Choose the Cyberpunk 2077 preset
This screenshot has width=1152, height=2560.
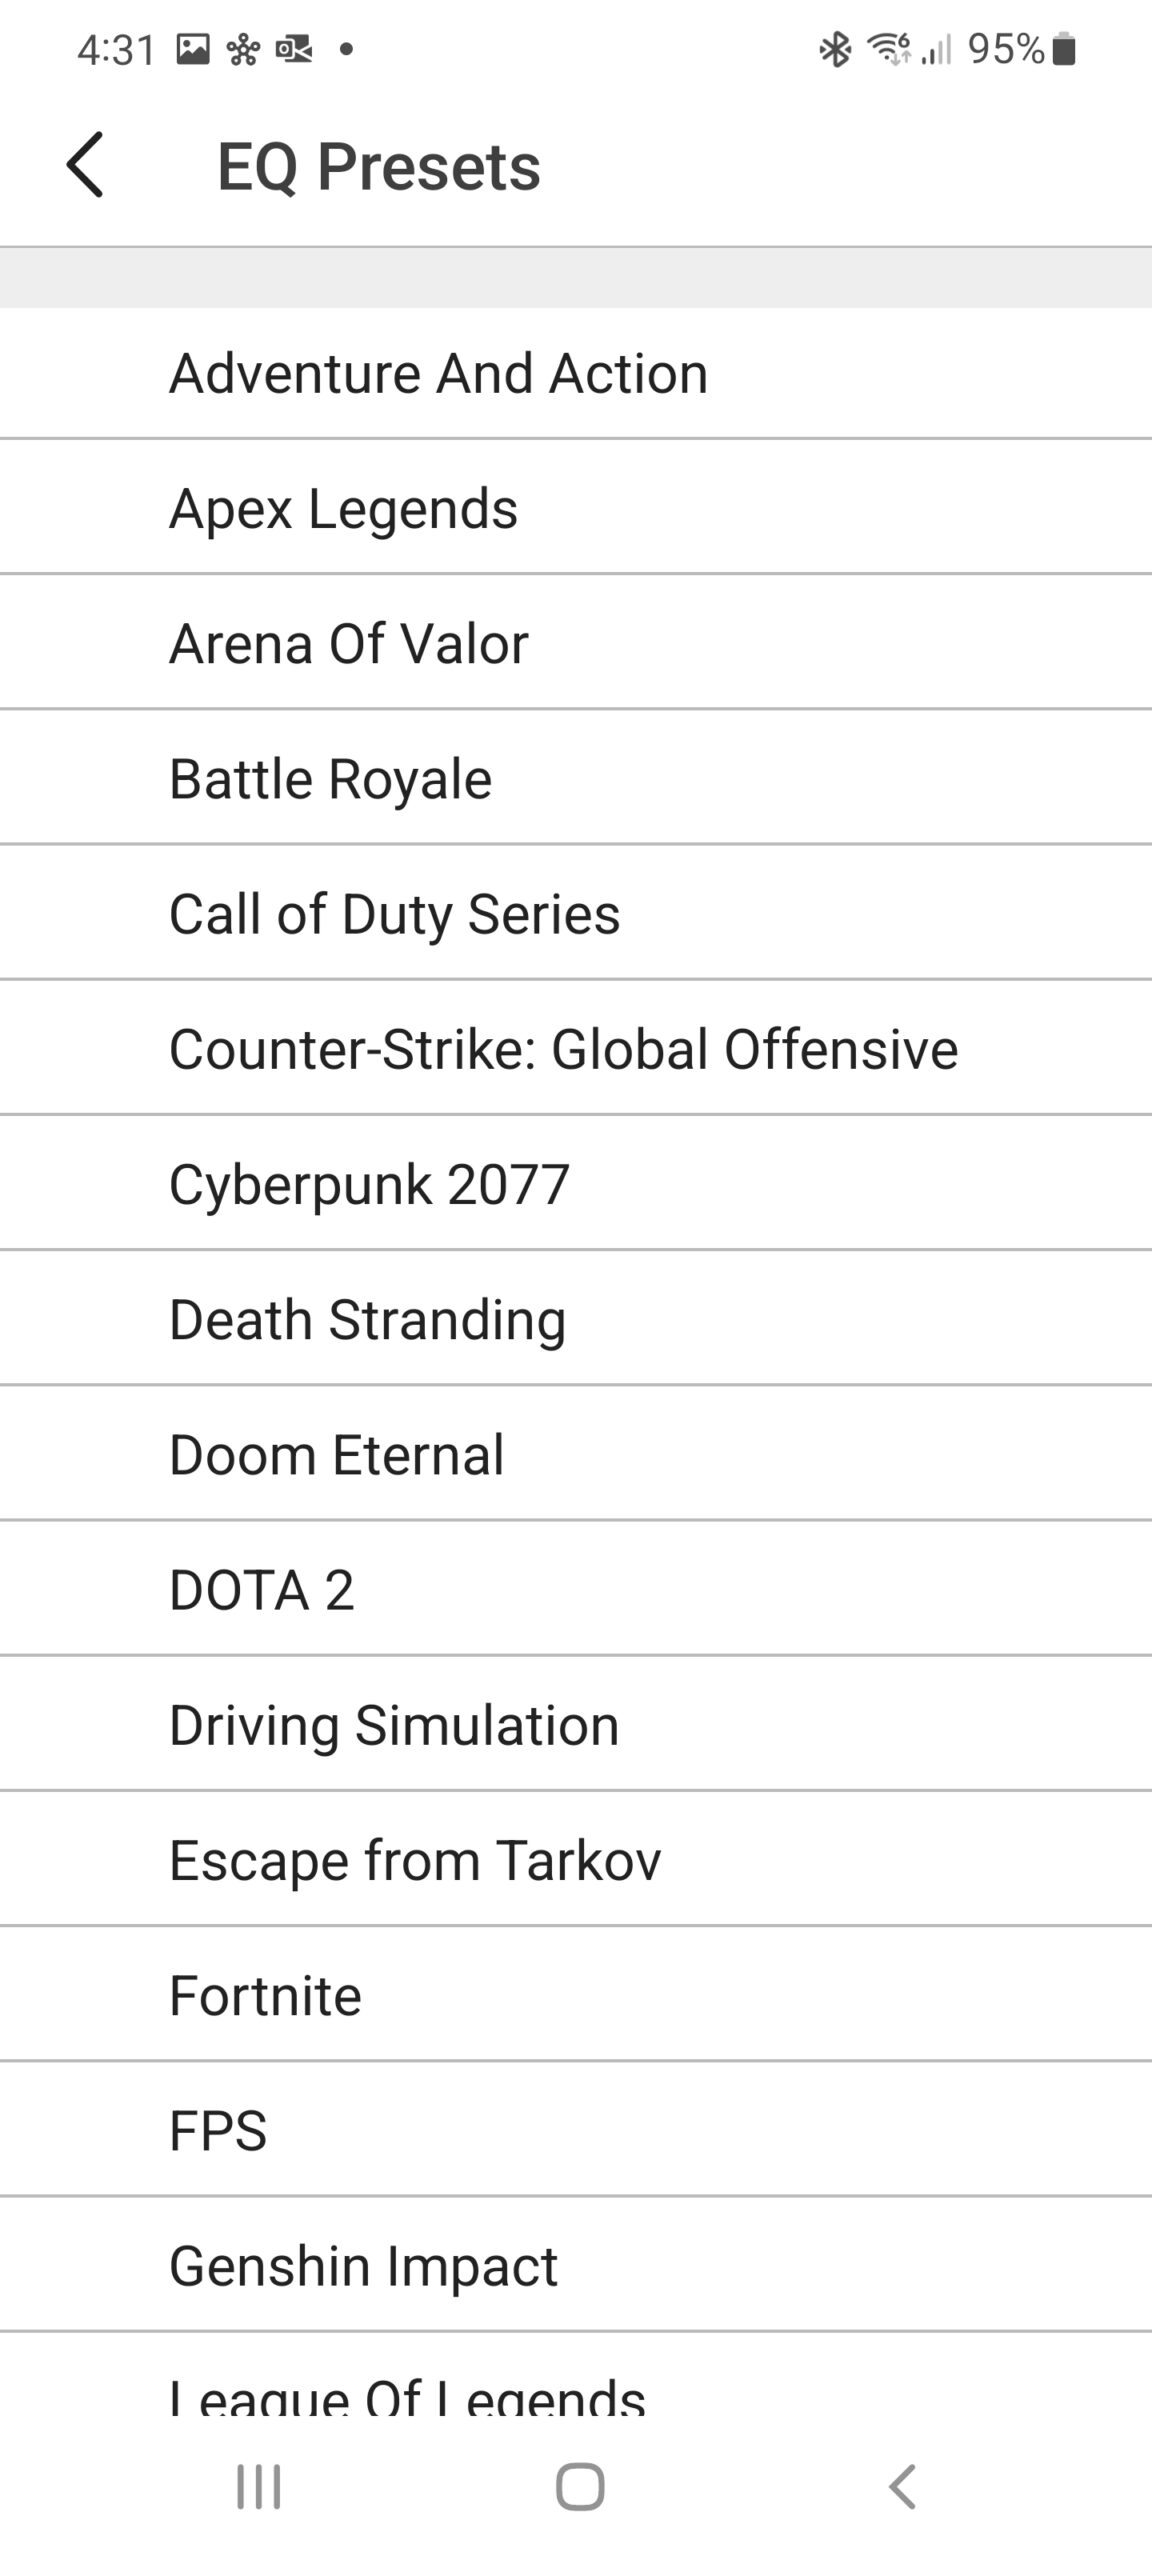tap(369, 1184)
